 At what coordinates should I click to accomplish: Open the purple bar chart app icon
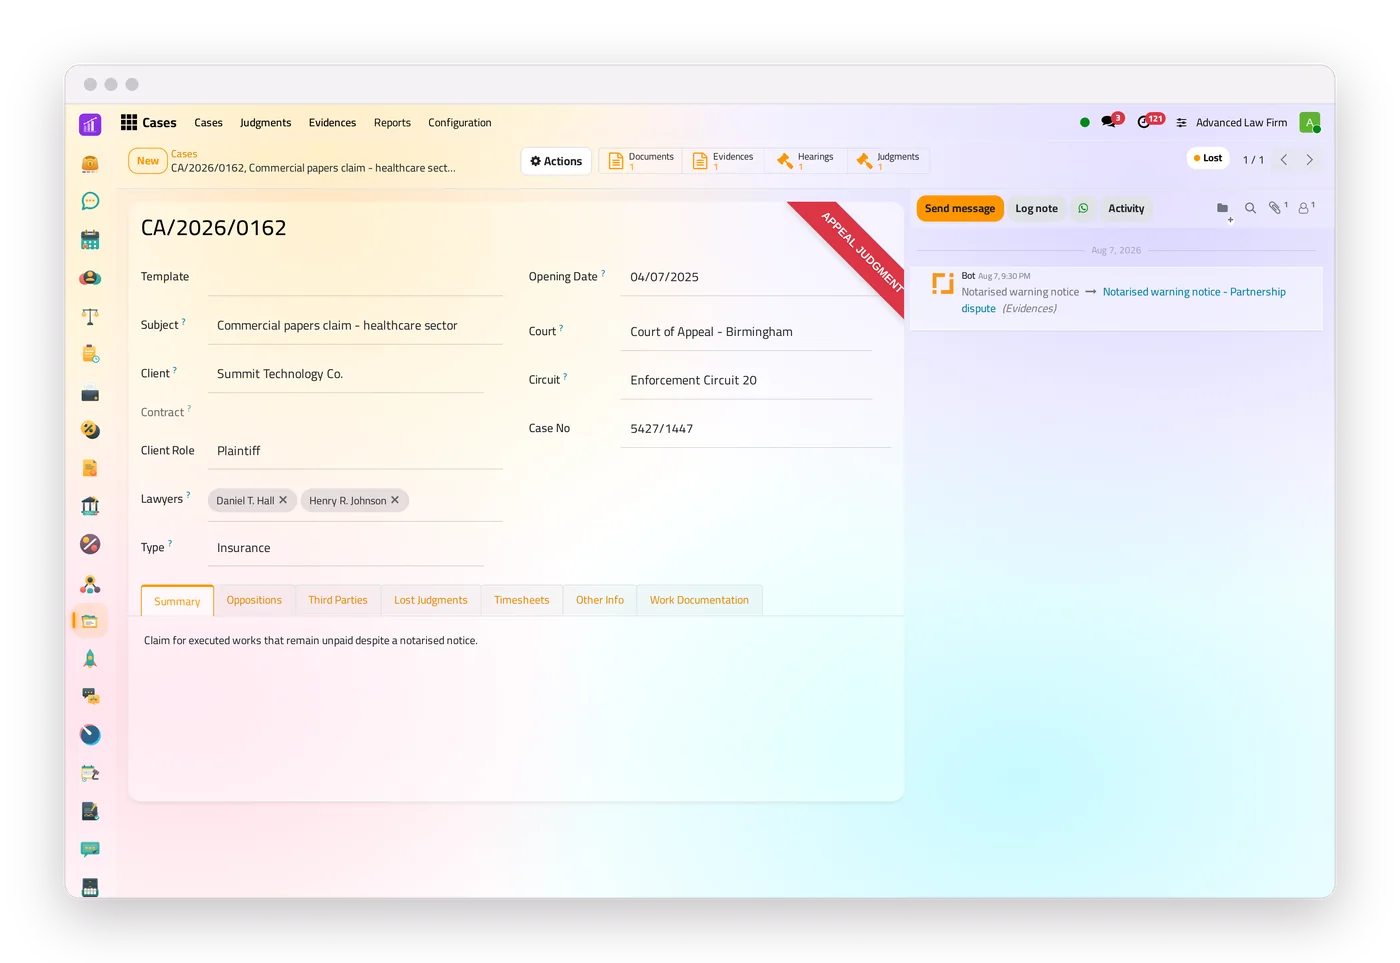(90, 124)
